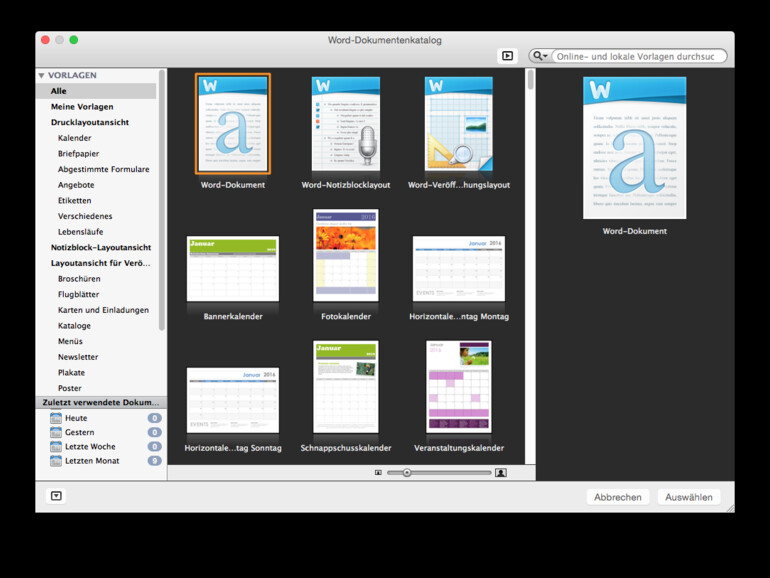Click the green zoom window button
The image size is (770, 578).
74,40
